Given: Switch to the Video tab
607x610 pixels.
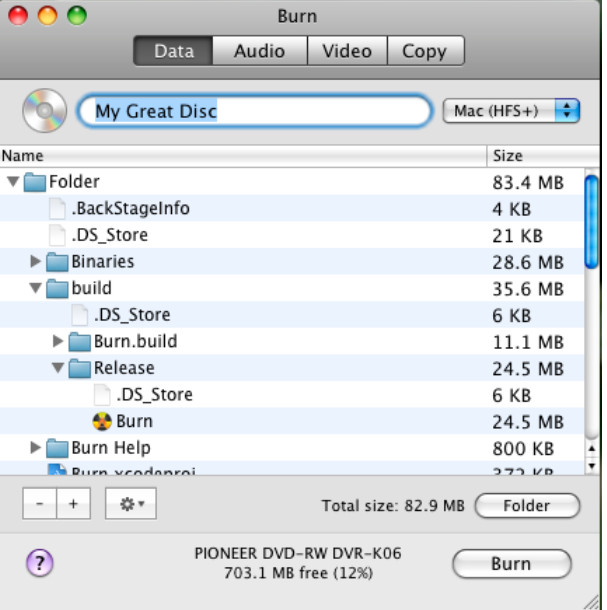Looking at the screenshot, I should point(347,51).
